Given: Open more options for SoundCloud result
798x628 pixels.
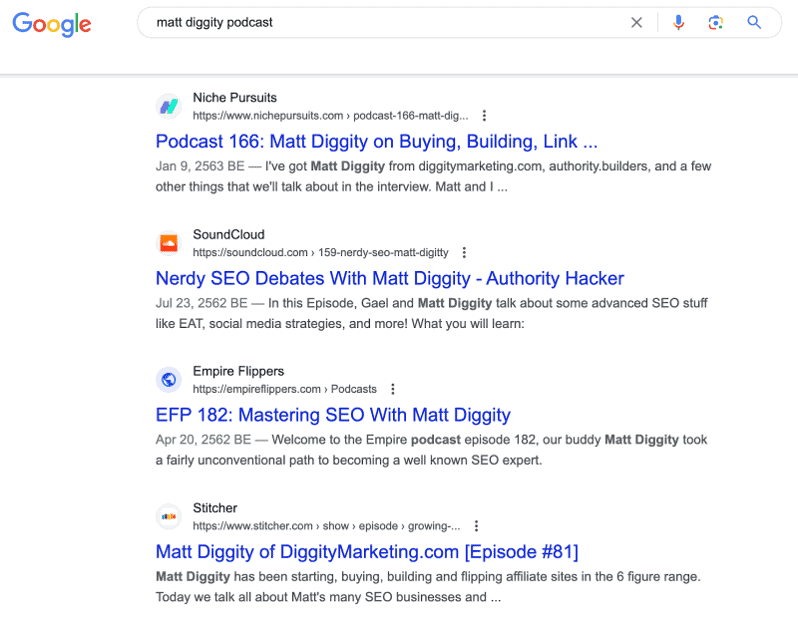Looking at the screenshot, I should pyautogui.click(x=464, y=252).
